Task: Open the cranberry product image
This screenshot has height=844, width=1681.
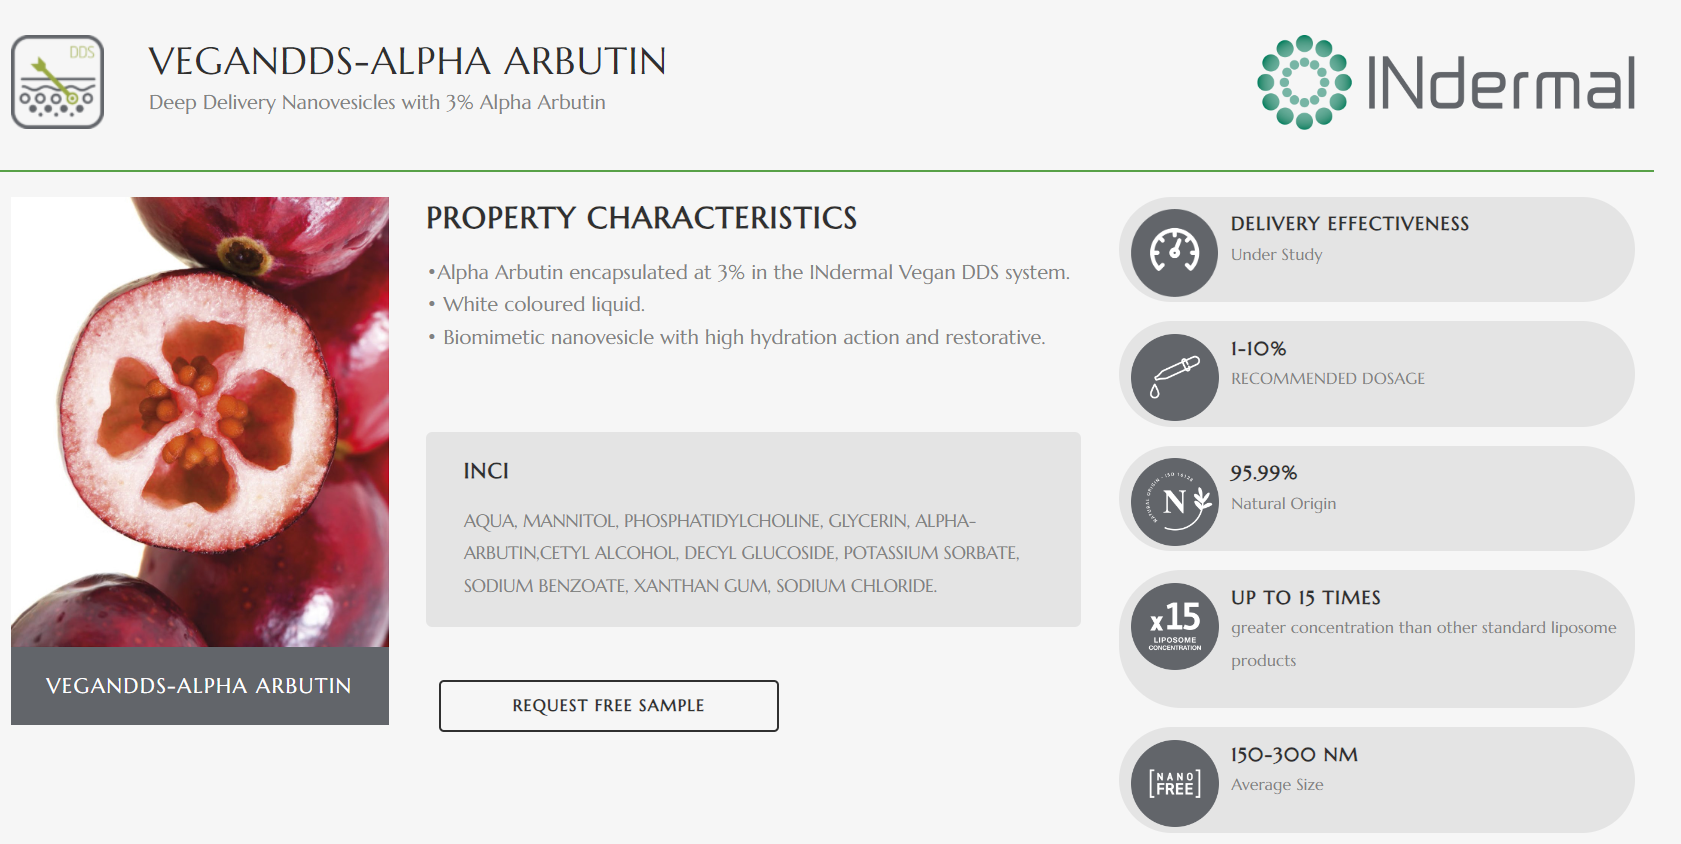Action: [x=200, y=421]
